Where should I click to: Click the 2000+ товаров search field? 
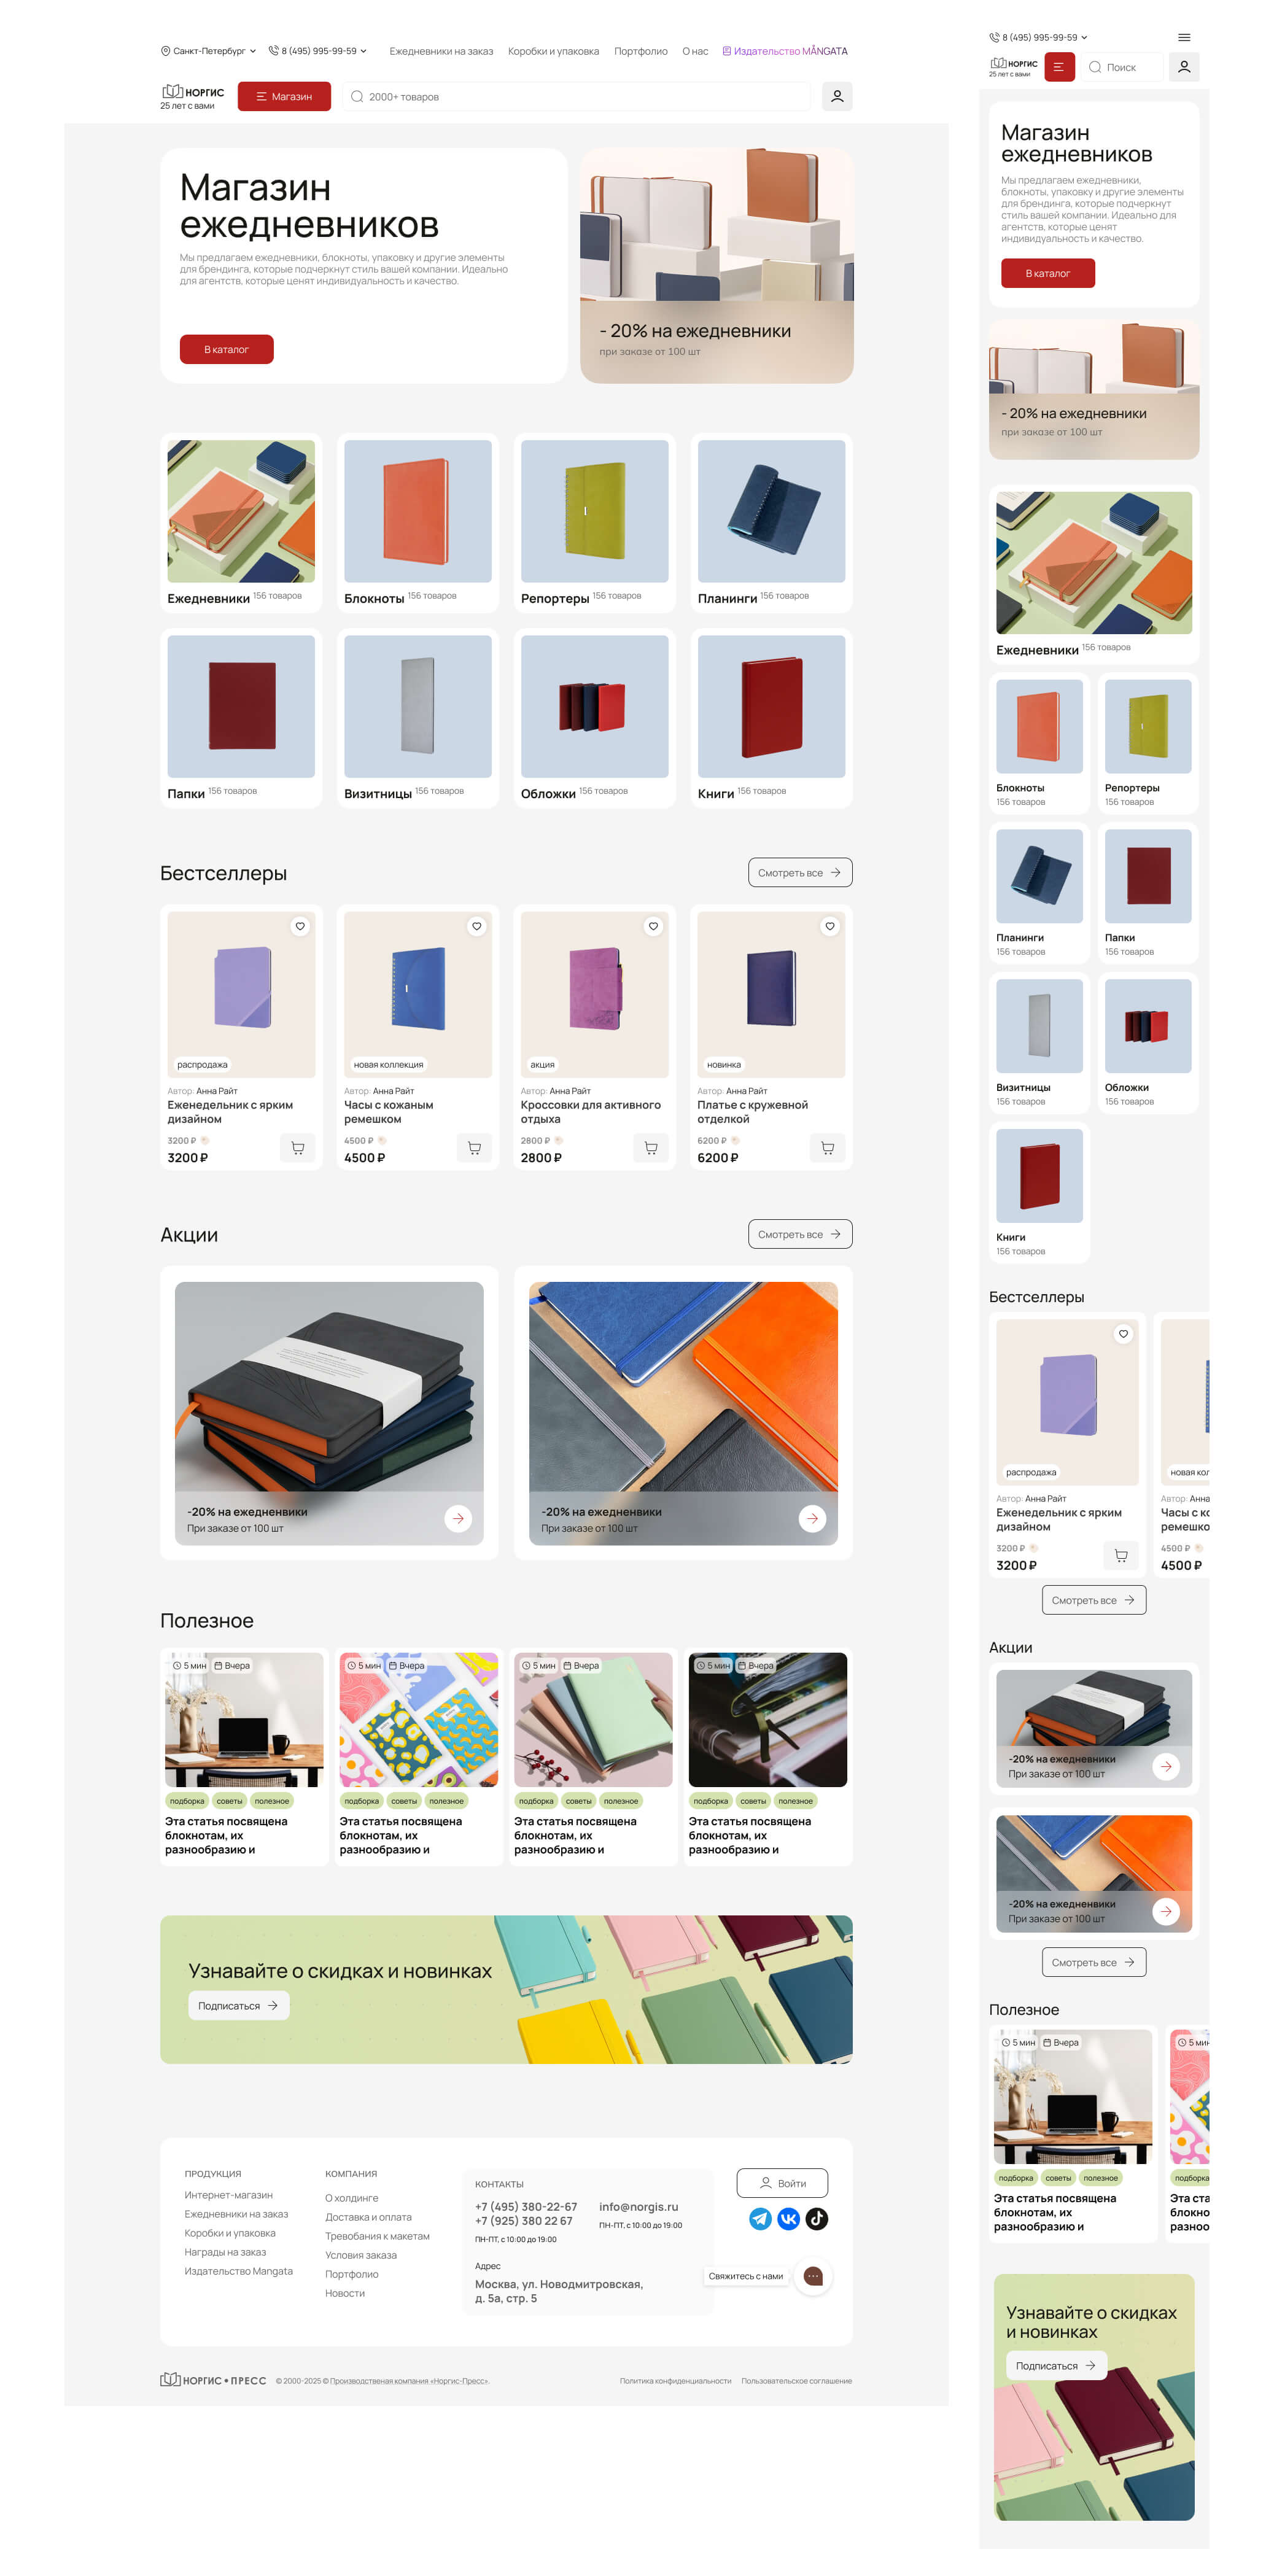[x=576, y=96]
